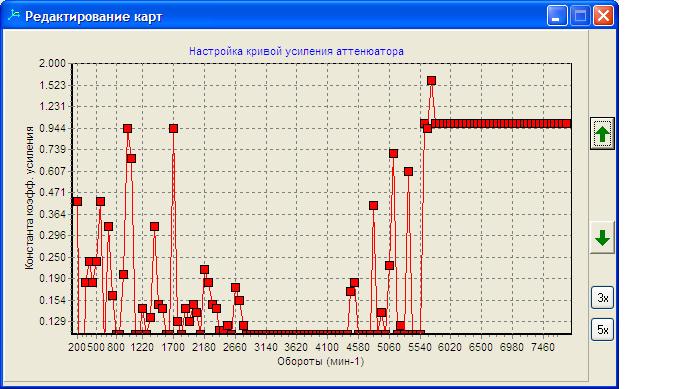Click the green up arrow button
This screenshot has width=683, height=389.
tap(602, 134)
